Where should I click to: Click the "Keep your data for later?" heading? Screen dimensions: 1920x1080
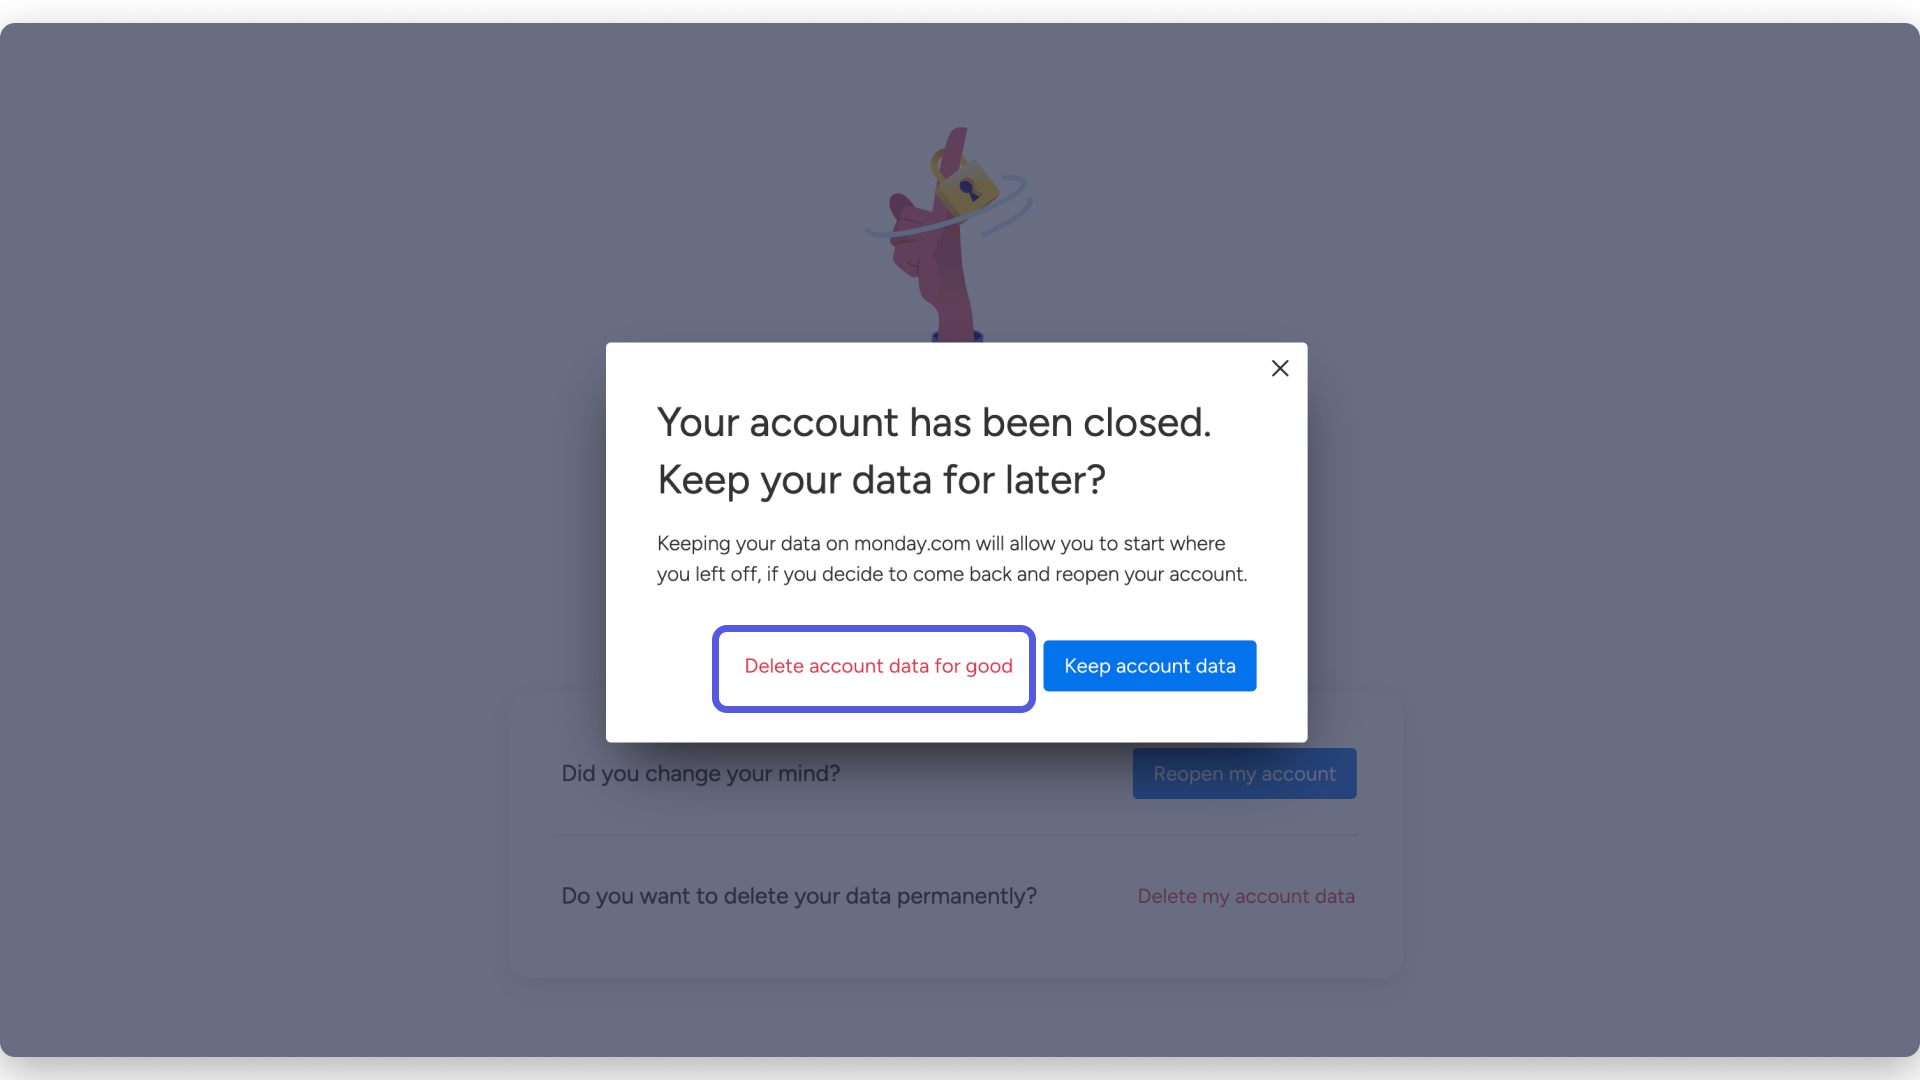pos(881,481)
